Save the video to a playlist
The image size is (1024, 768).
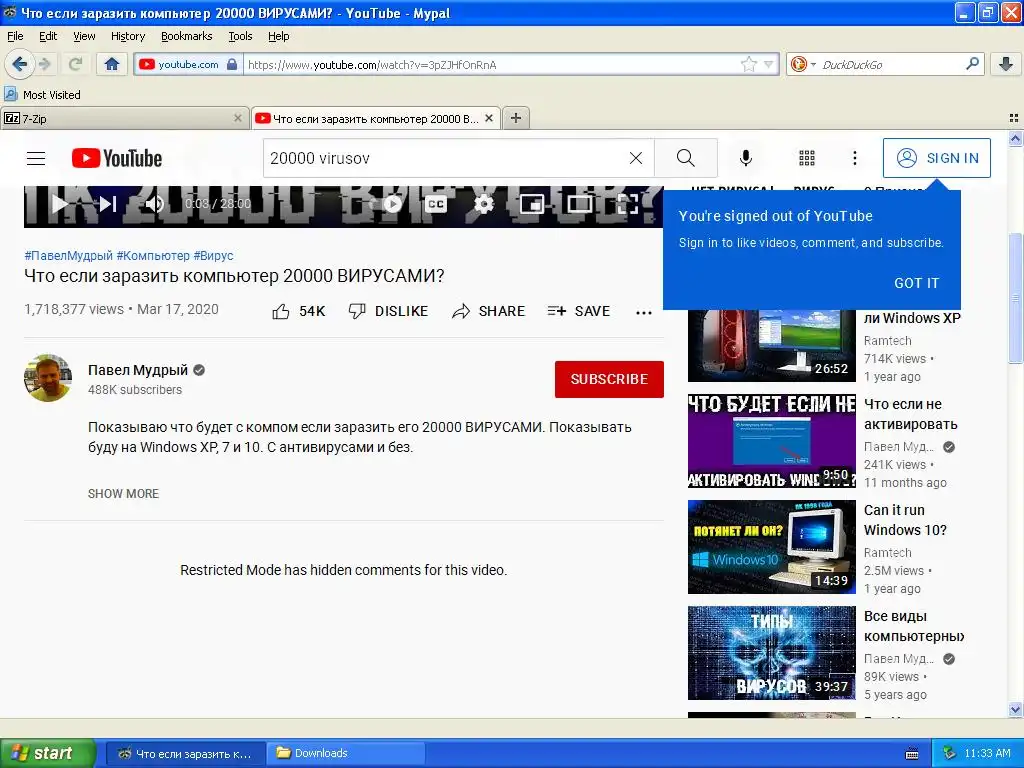coord(579,312)
